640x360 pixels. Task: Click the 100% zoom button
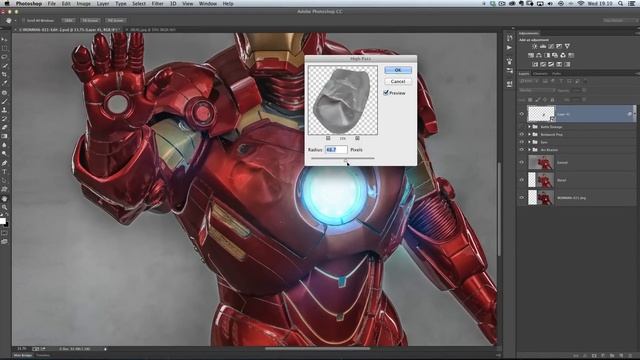(69, 20)
